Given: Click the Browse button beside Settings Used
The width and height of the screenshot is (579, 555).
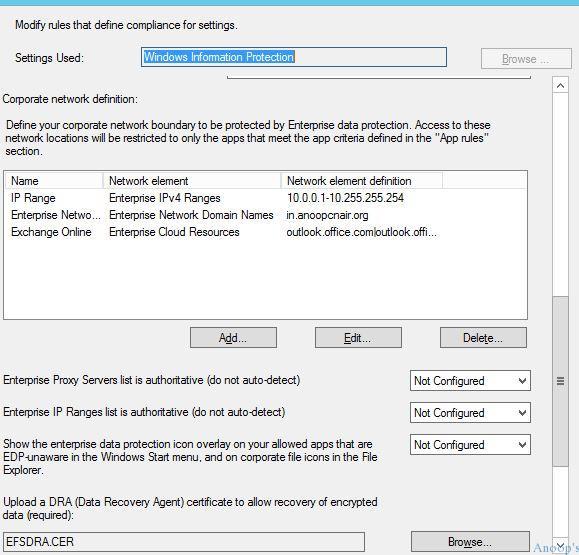Looking at the screenshot, I should pos(526,59).
